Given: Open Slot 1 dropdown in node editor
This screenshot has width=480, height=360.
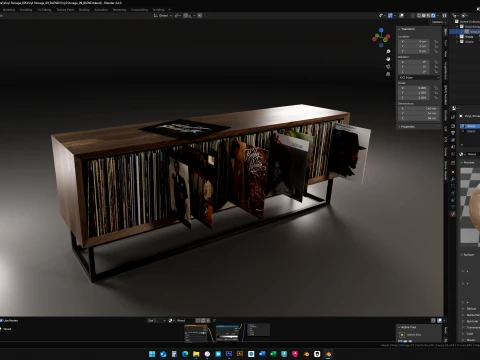Looking at the screenshot, I should coord(156,320).
